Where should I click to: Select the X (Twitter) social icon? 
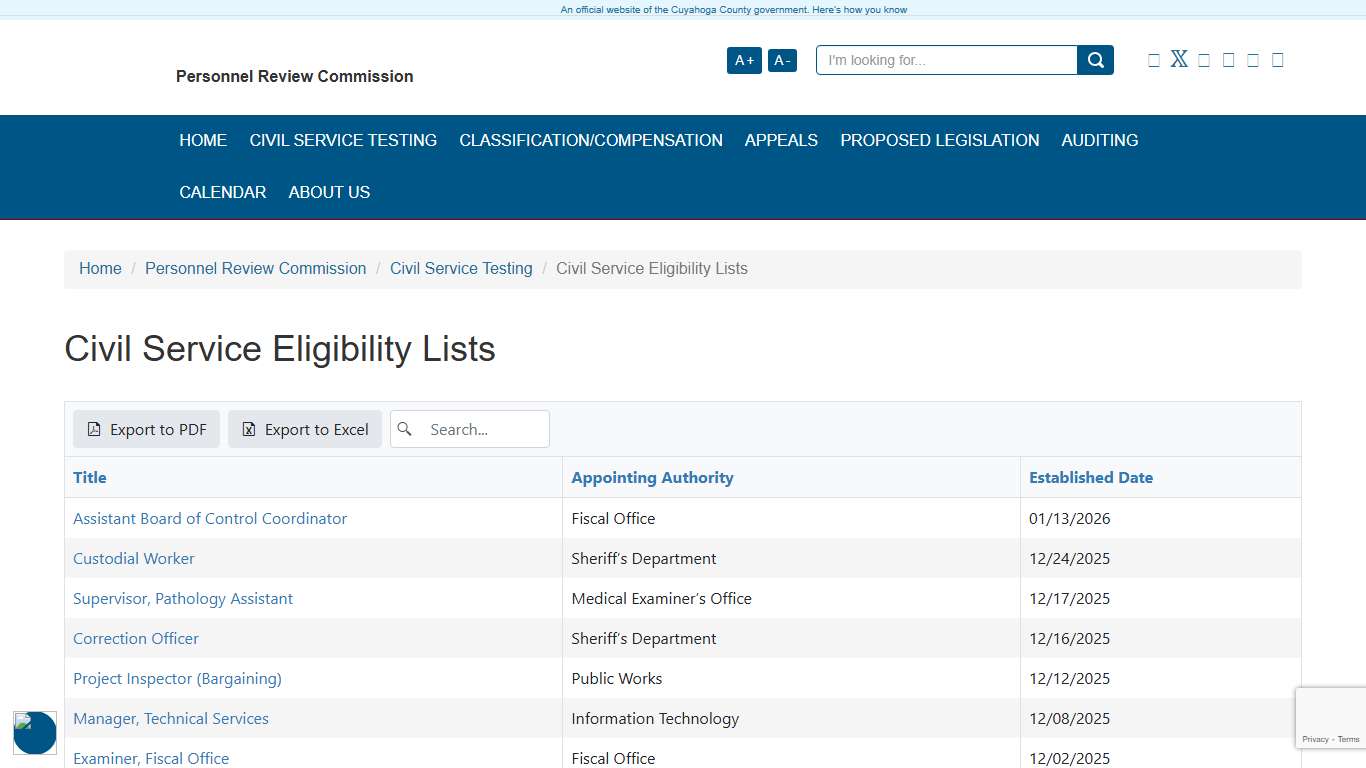pos(1179,59)
